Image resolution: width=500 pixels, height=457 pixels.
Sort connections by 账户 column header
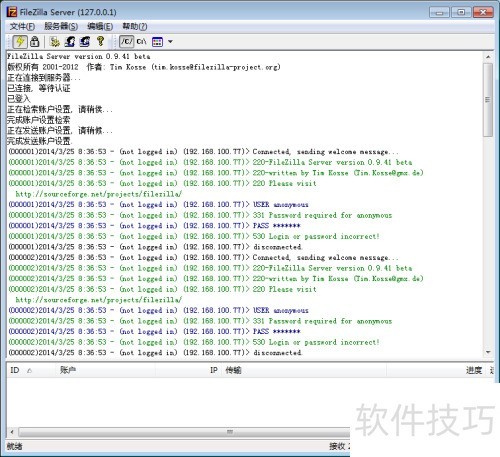105,370
